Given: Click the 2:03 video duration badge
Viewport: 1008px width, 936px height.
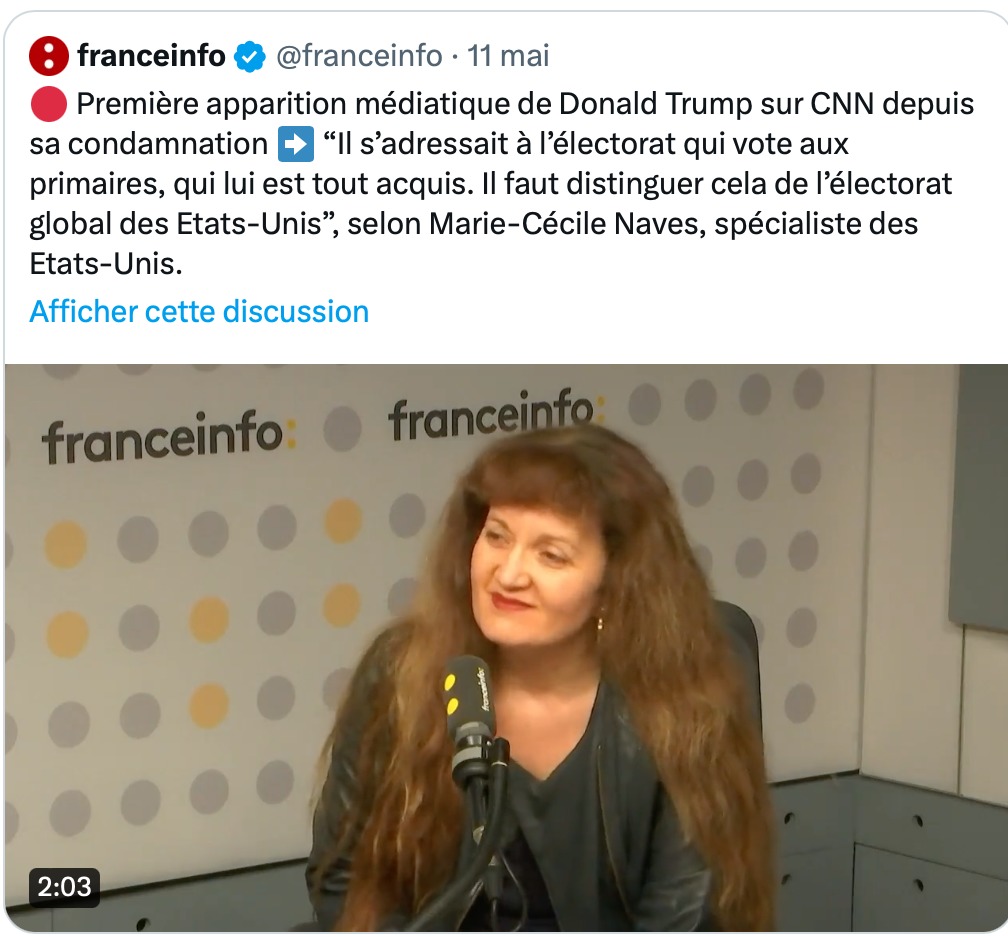Looking at the screenshot, I should click(64, 887).
